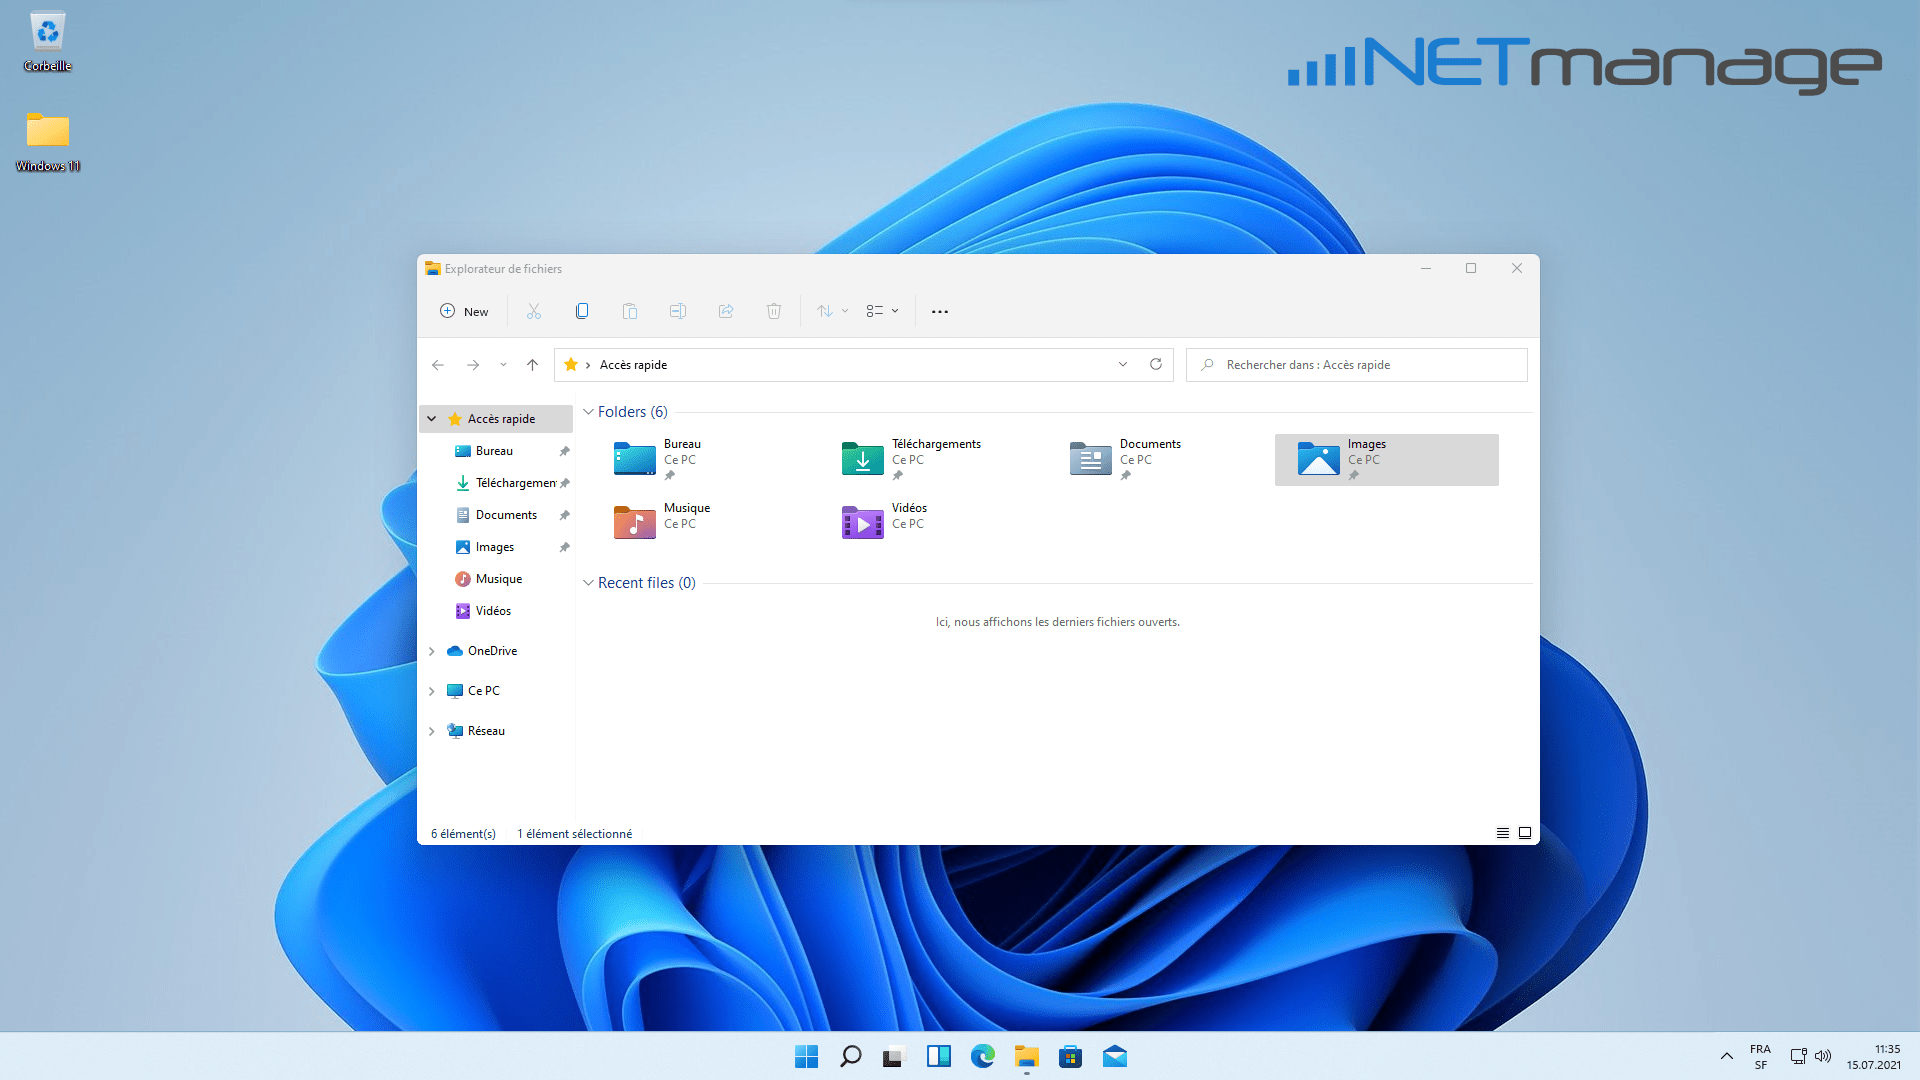Expand the Ce PC tree node

pos(432,691)
